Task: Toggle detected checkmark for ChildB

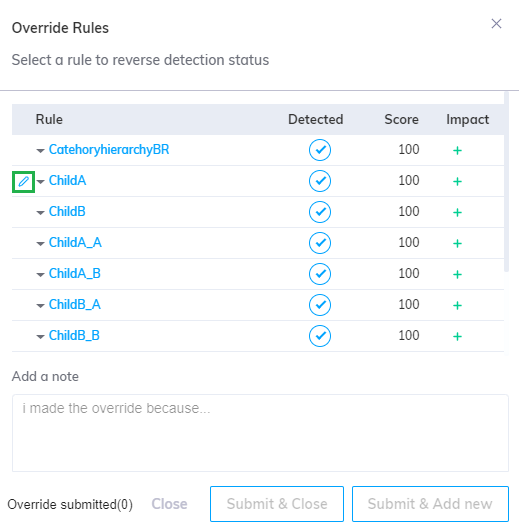Action: coord(320,212)
